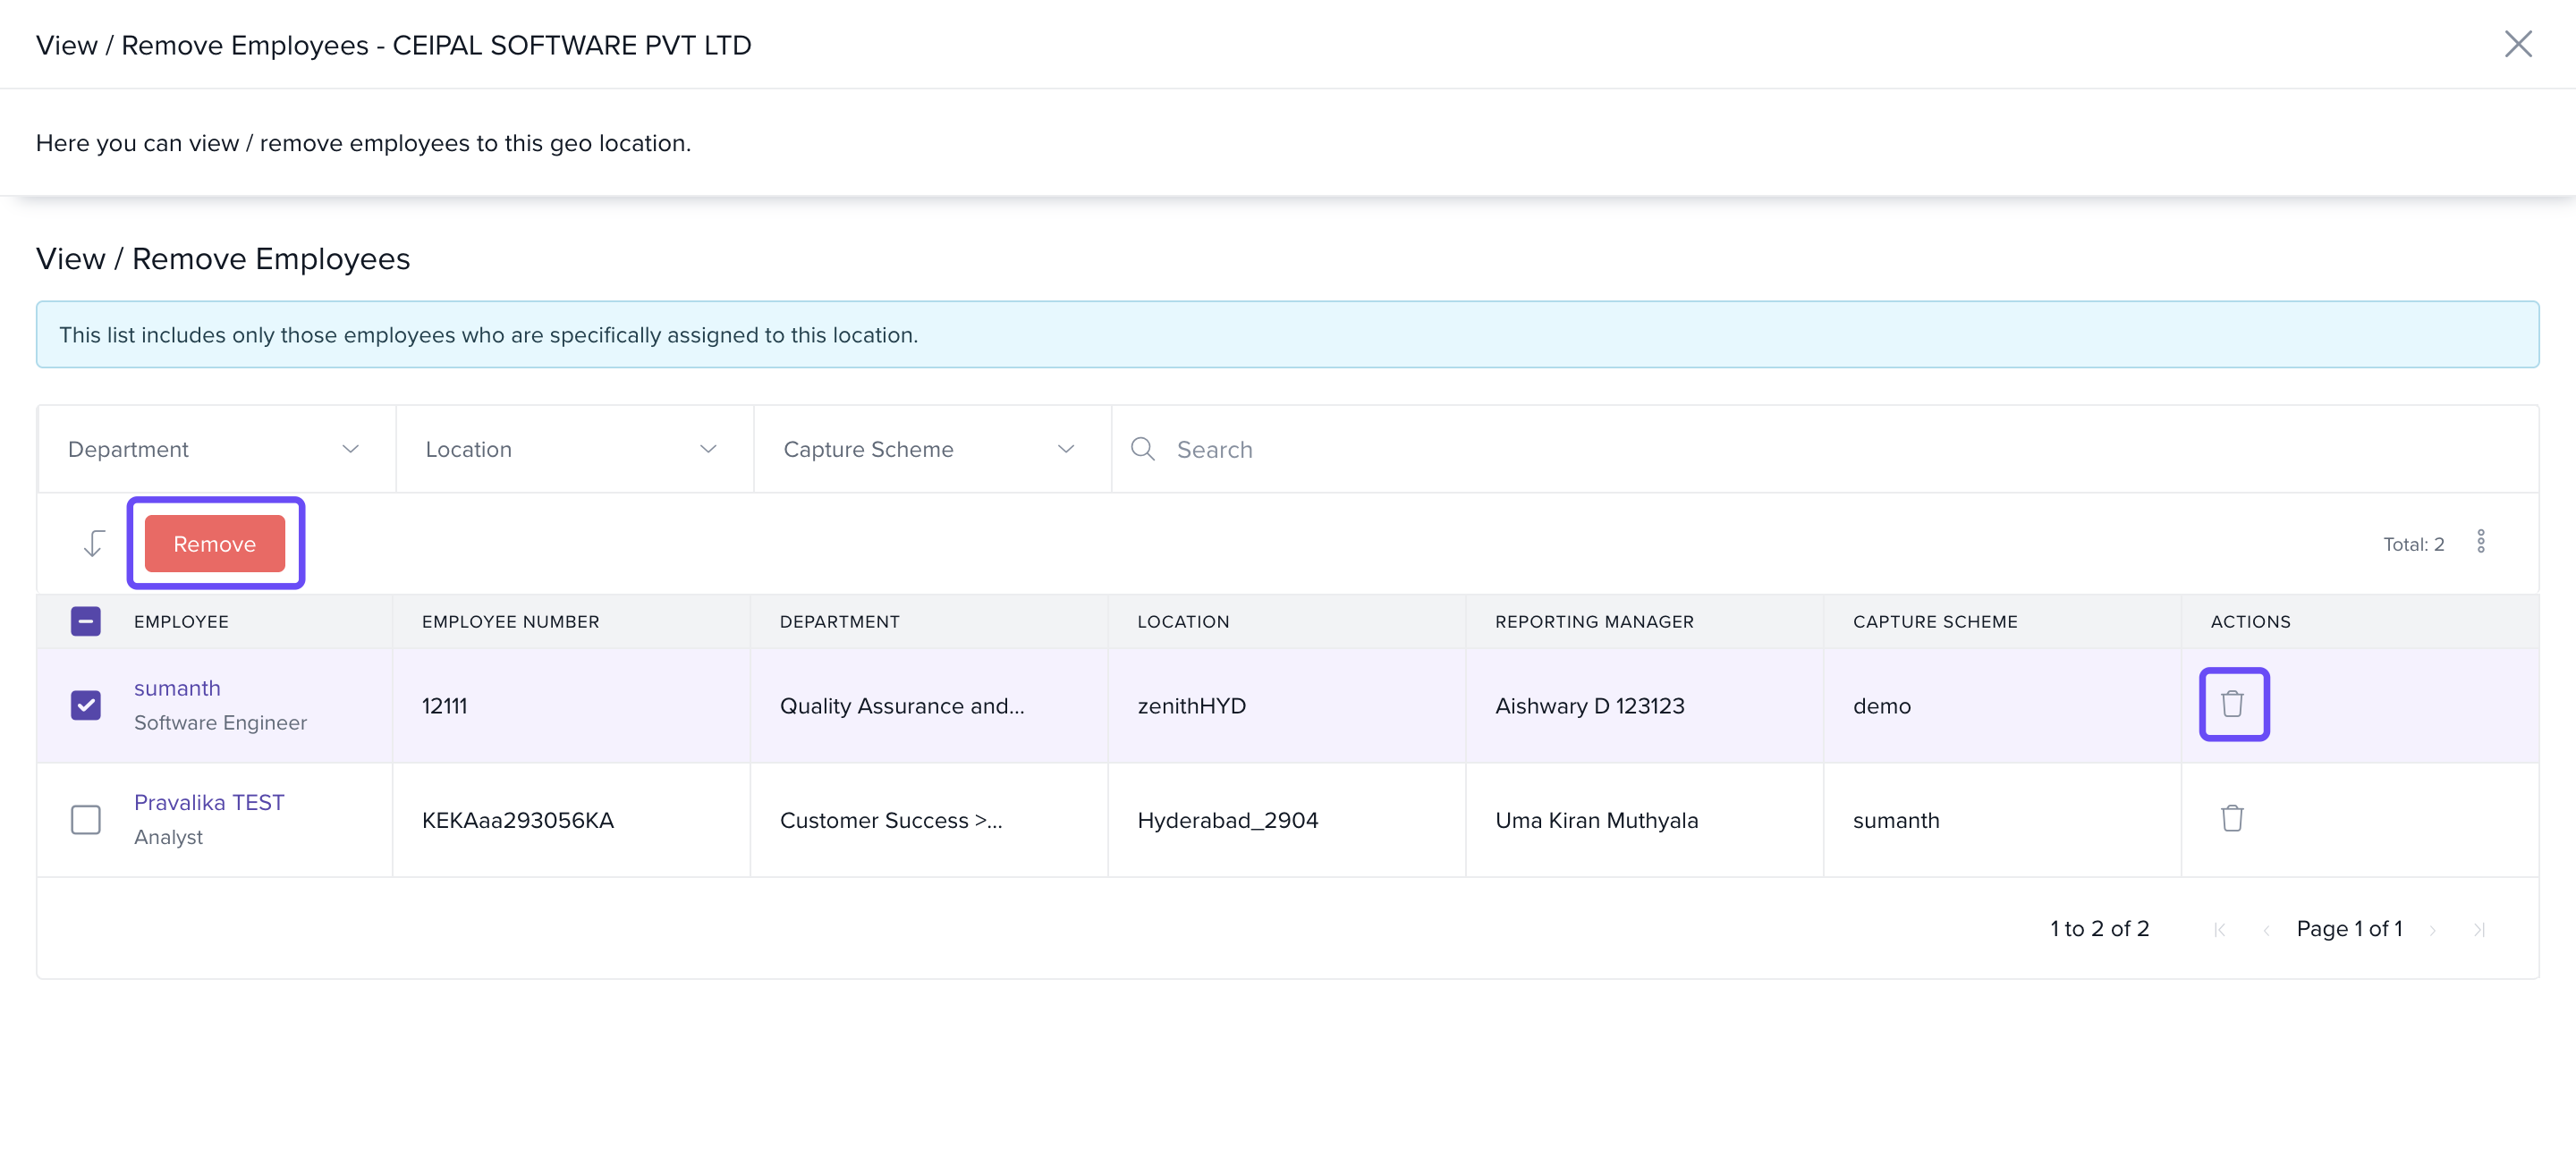Click the trash icon for sumanth row

click(x=2232, y=704)
